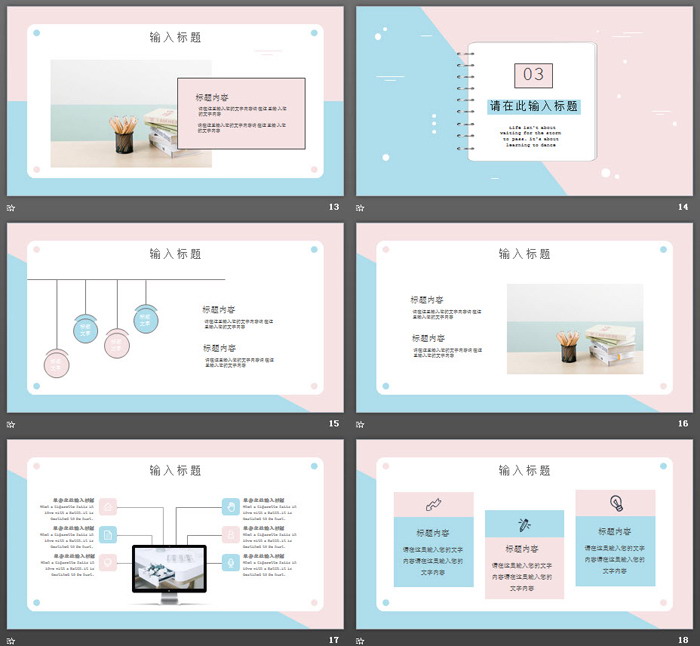Click slide number 17 label

click(334, 640)
